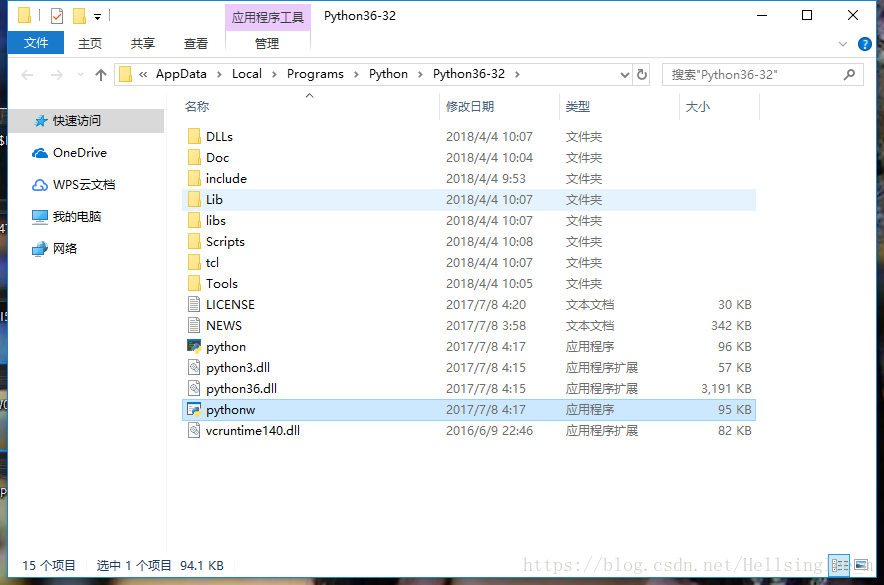This screenshot has height=585, width=884.
Task: Select the Tools folder icon
Action: click(194, 283)
